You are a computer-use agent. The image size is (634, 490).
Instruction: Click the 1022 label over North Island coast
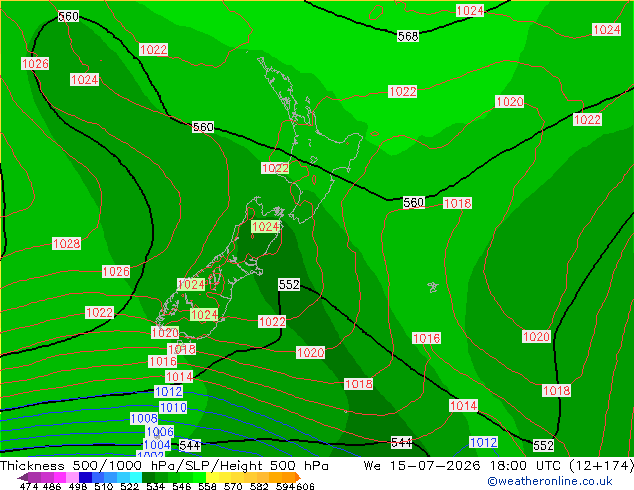pos(275,168)
